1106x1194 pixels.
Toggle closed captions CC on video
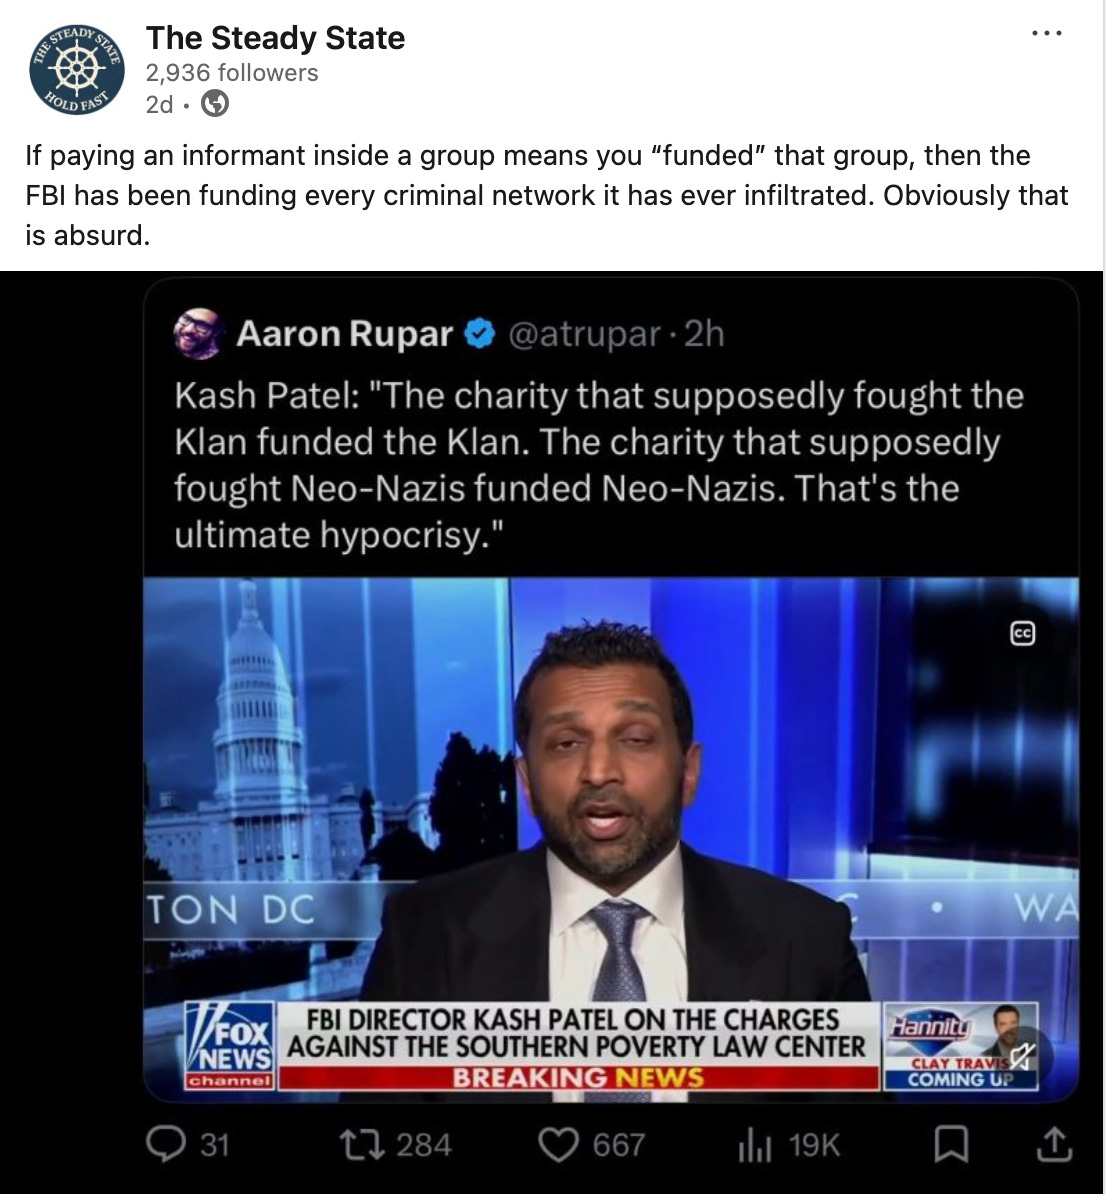point(1022,634)
